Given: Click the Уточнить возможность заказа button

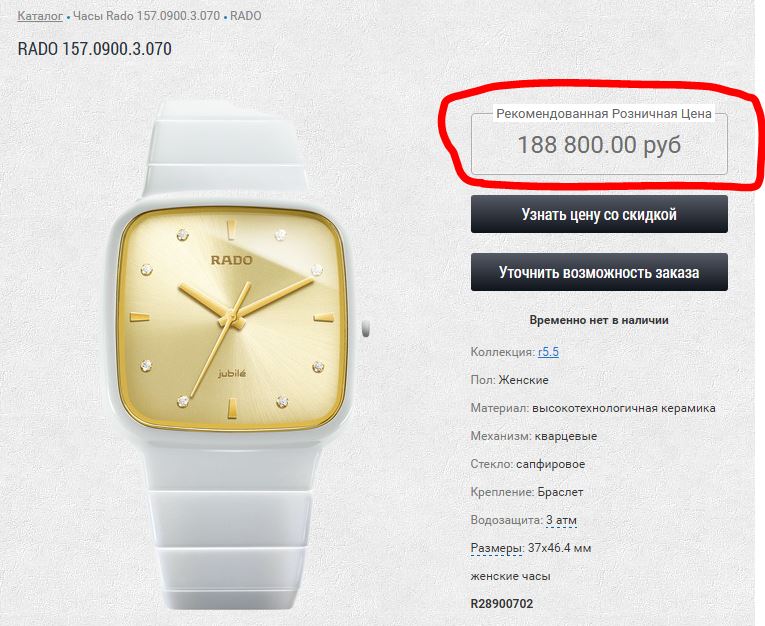Looking at the screenshot, I should point(599,272).
